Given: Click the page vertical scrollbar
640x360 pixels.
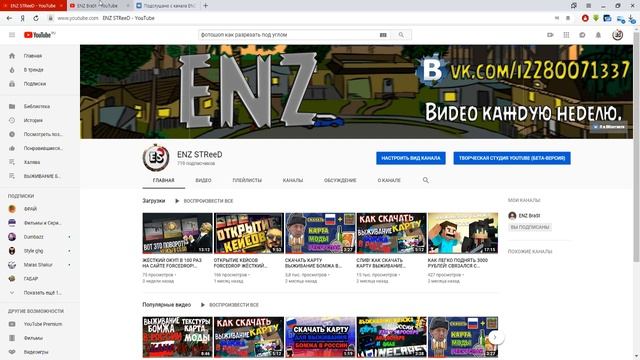Looking at the screenshot, I should [636, 147].
